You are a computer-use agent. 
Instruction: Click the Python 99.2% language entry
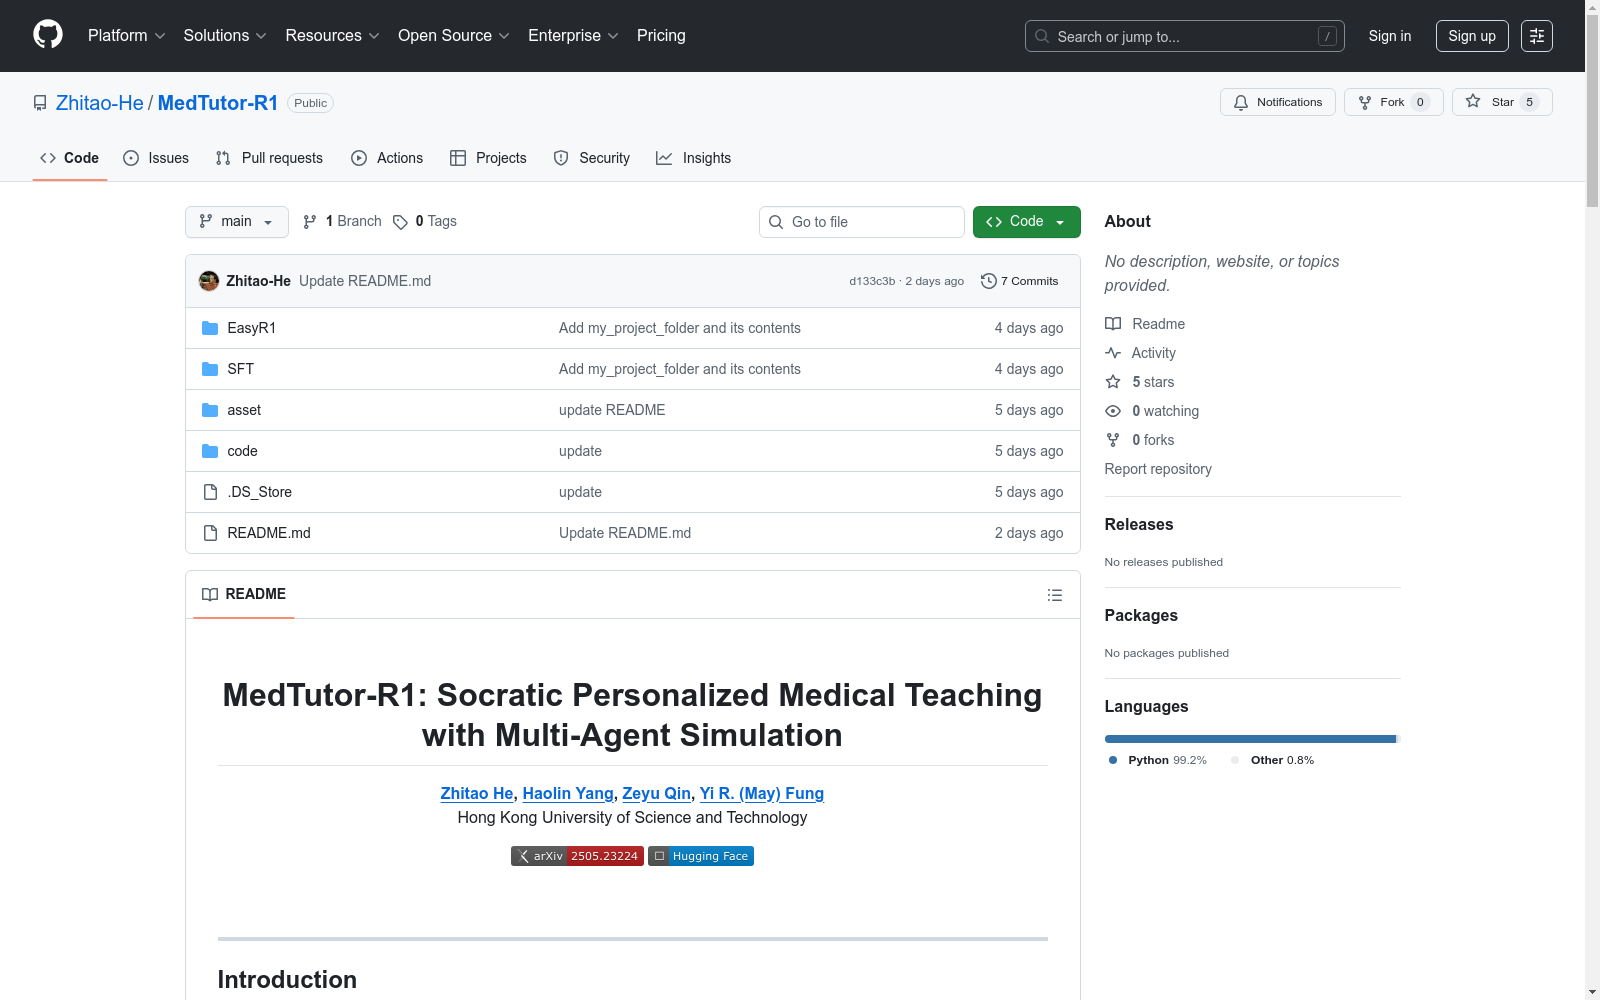(1158, 760)
